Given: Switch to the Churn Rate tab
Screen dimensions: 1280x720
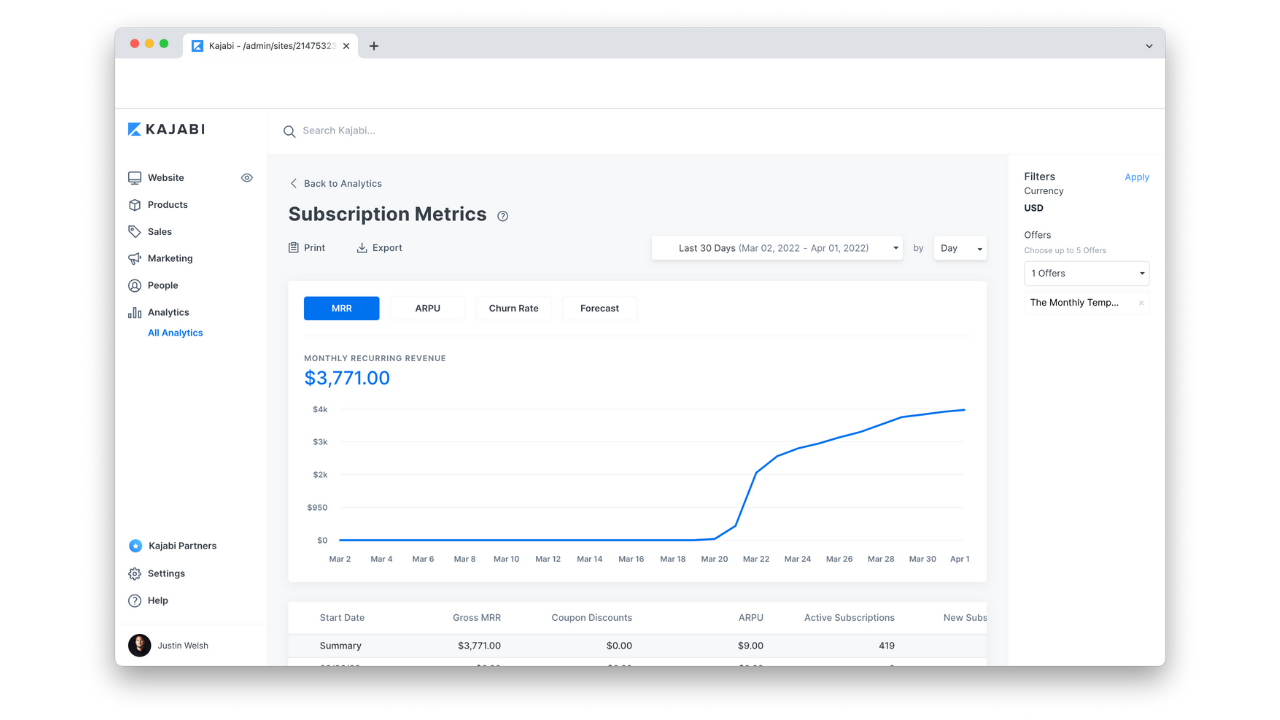Looking at the screenshot, I should point(514,308).
